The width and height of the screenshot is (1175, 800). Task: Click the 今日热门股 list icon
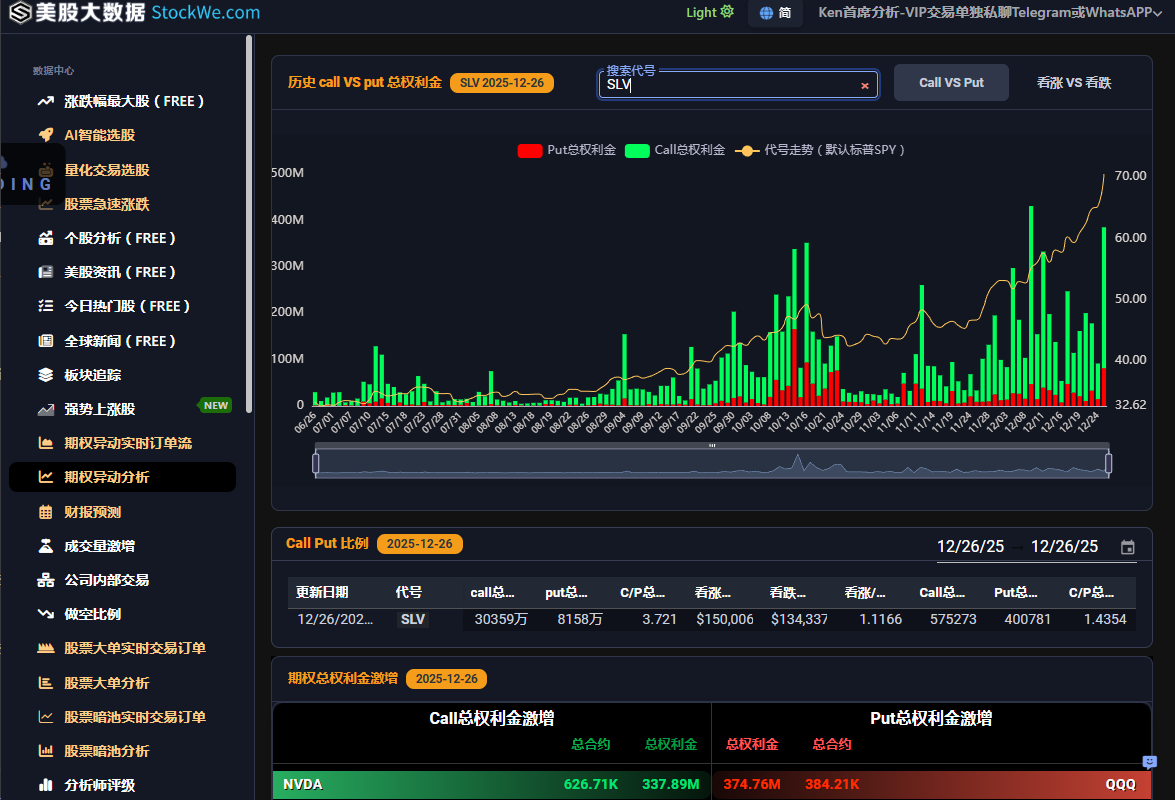46,306
